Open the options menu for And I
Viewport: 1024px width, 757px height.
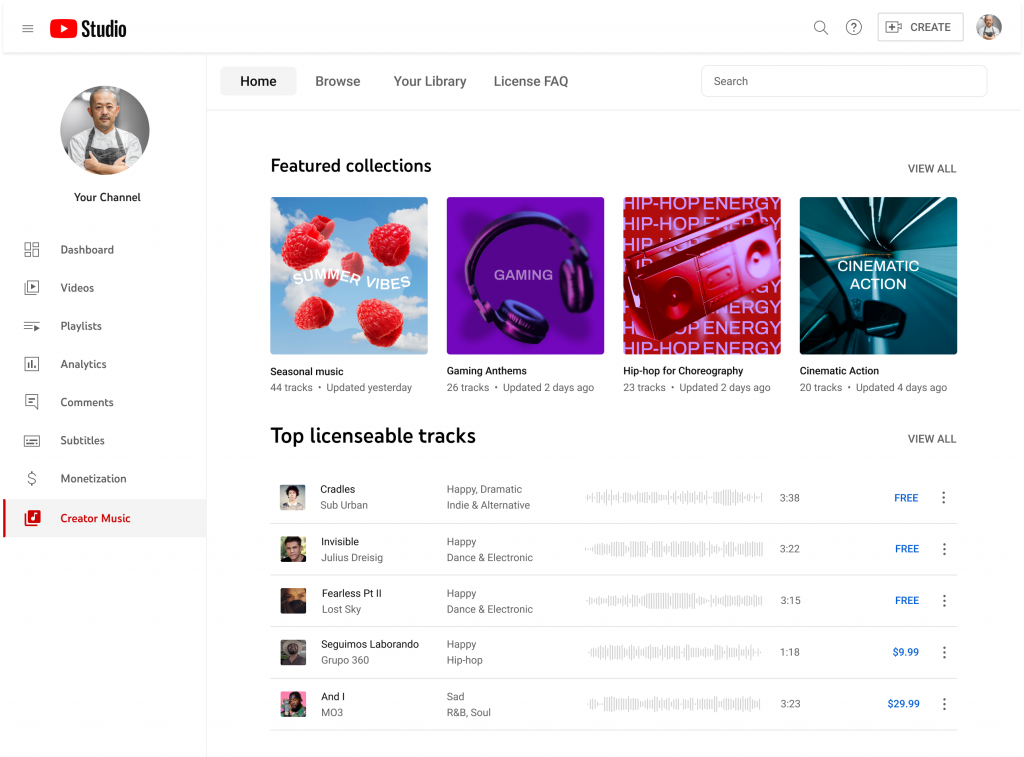[944, 703]
